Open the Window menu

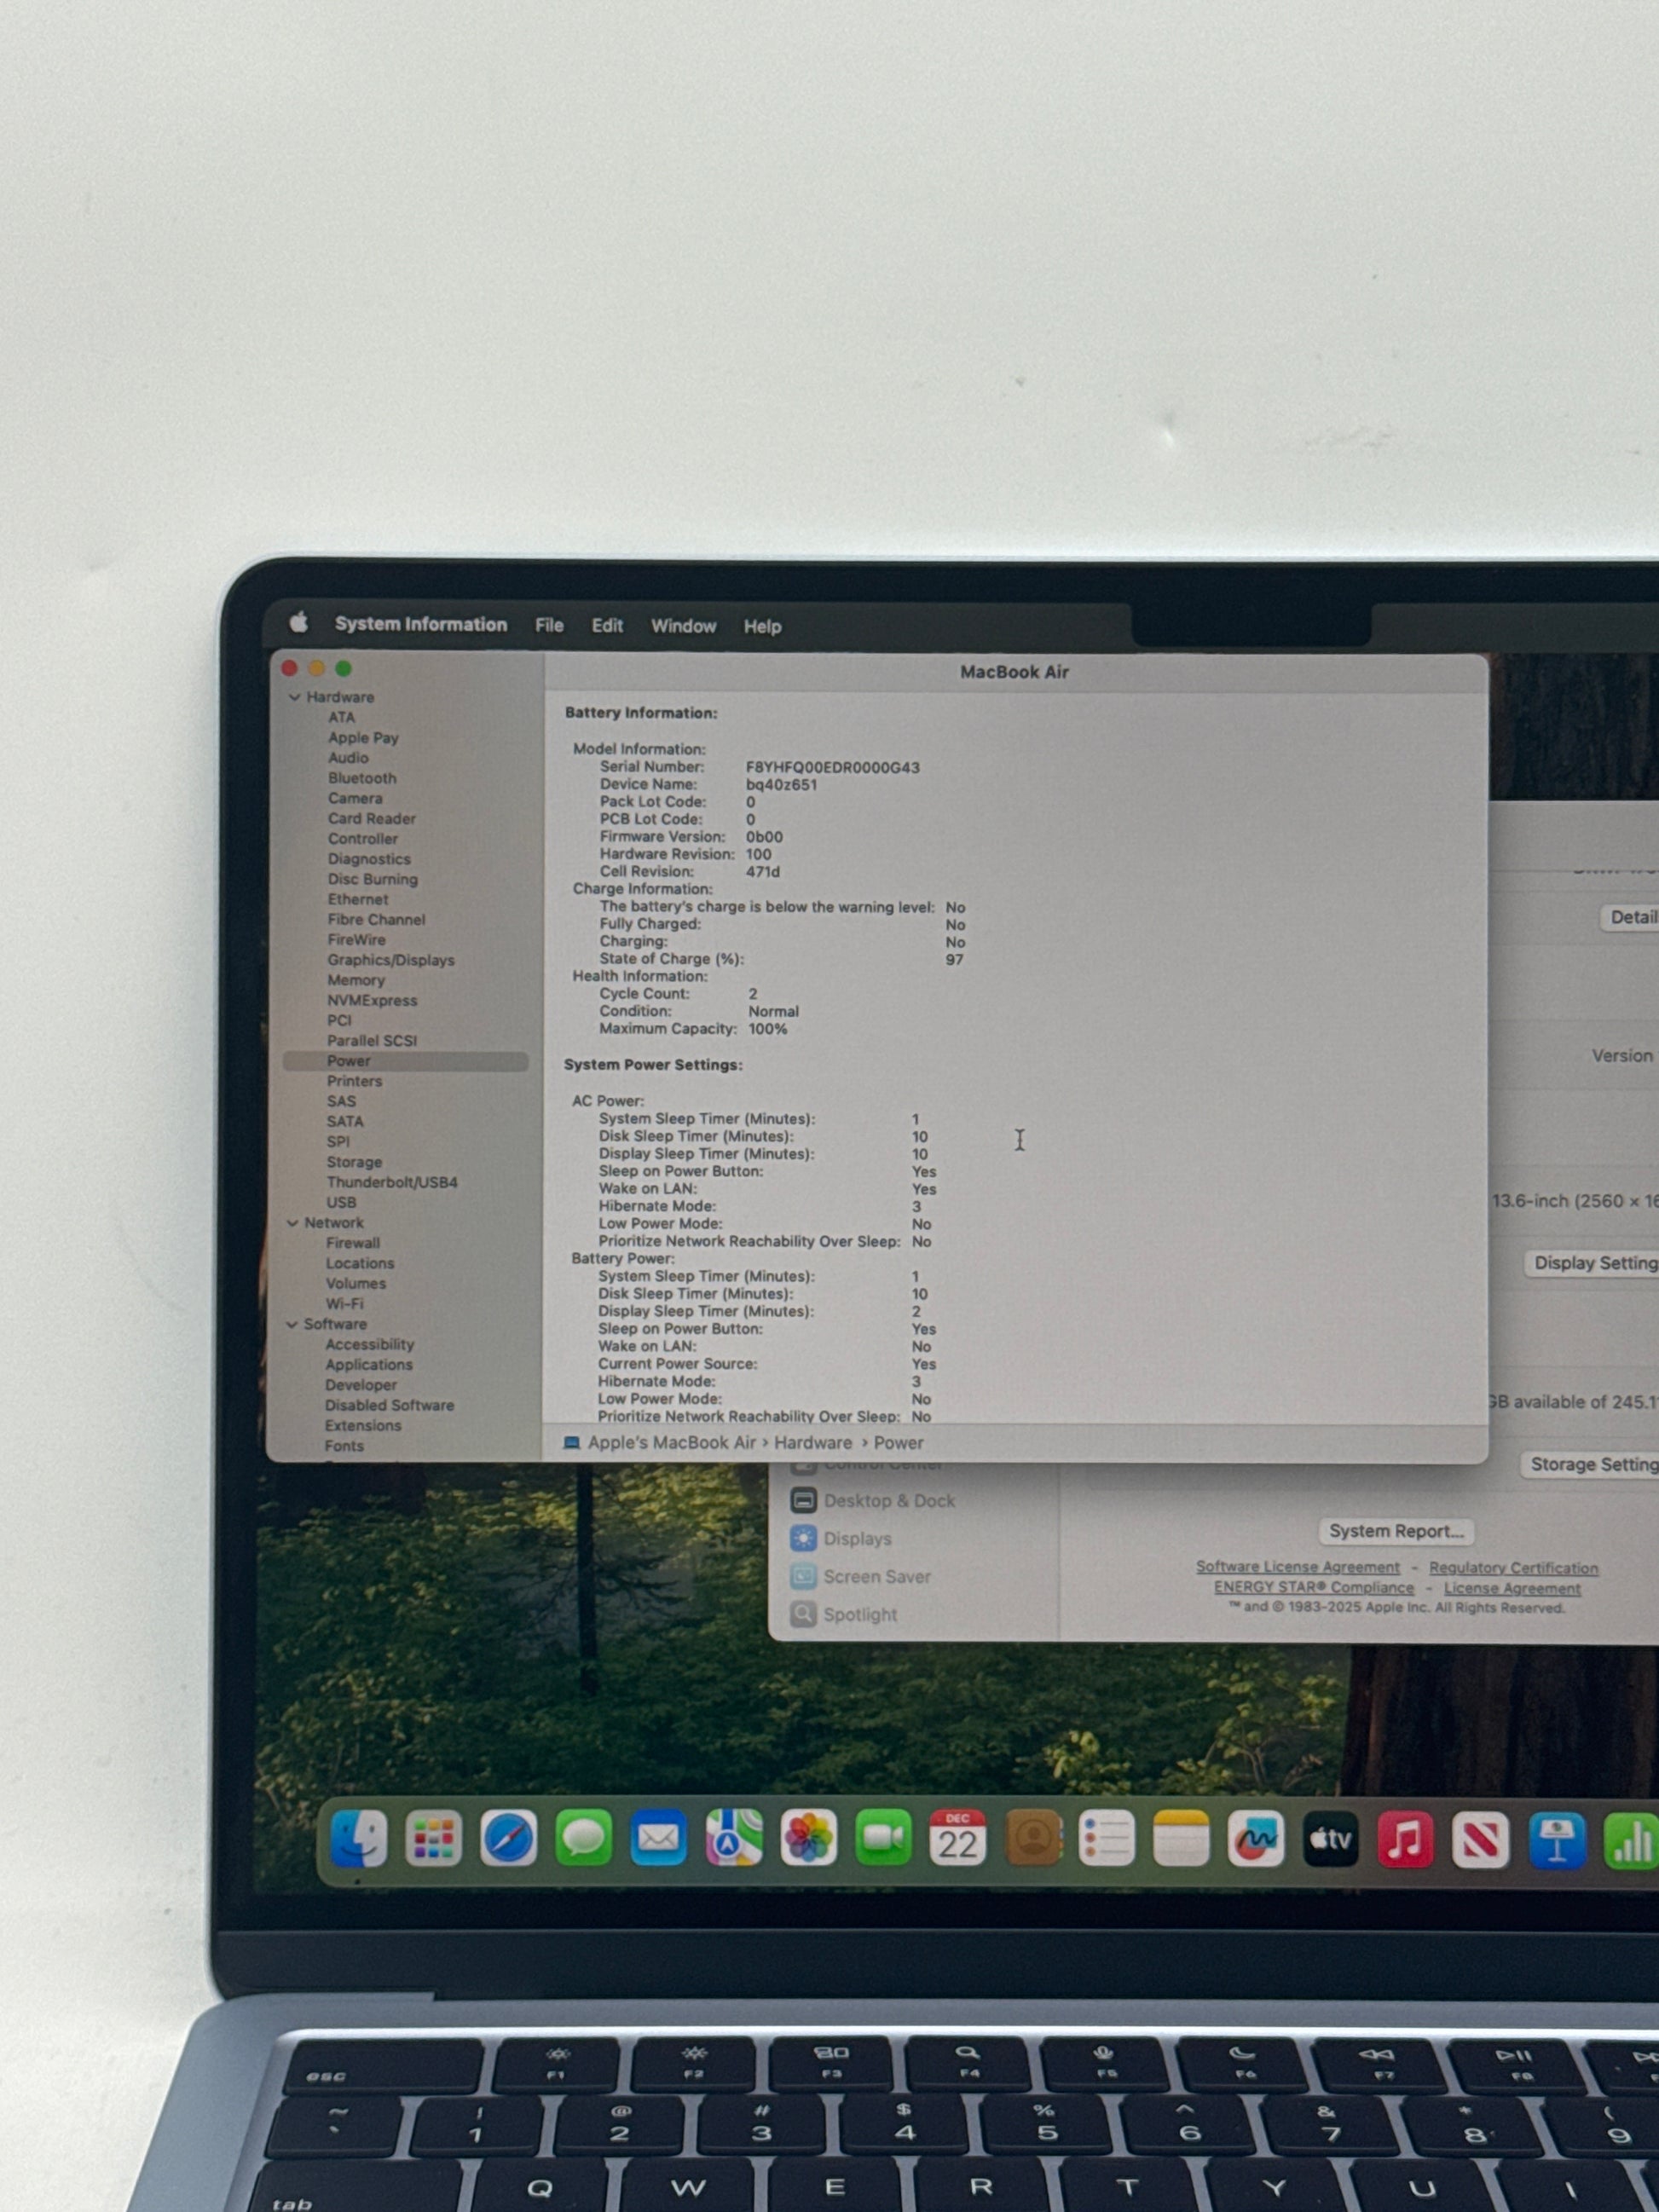click(683, 626)
